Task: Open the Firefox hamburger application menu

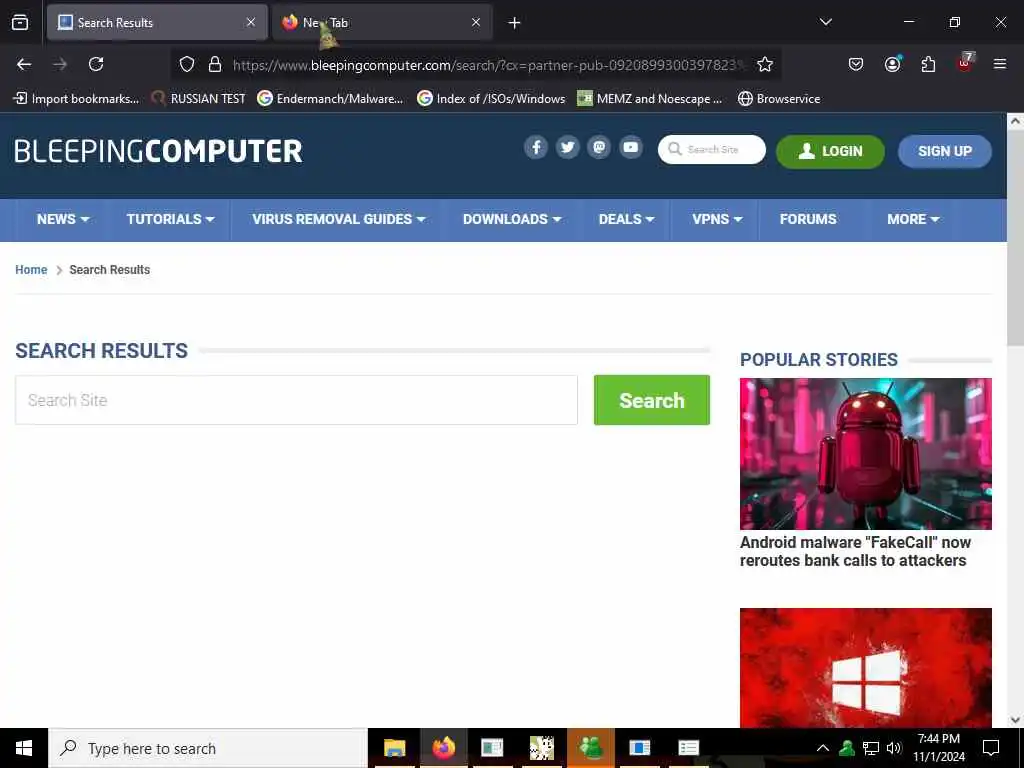Action: point(1000,64)
